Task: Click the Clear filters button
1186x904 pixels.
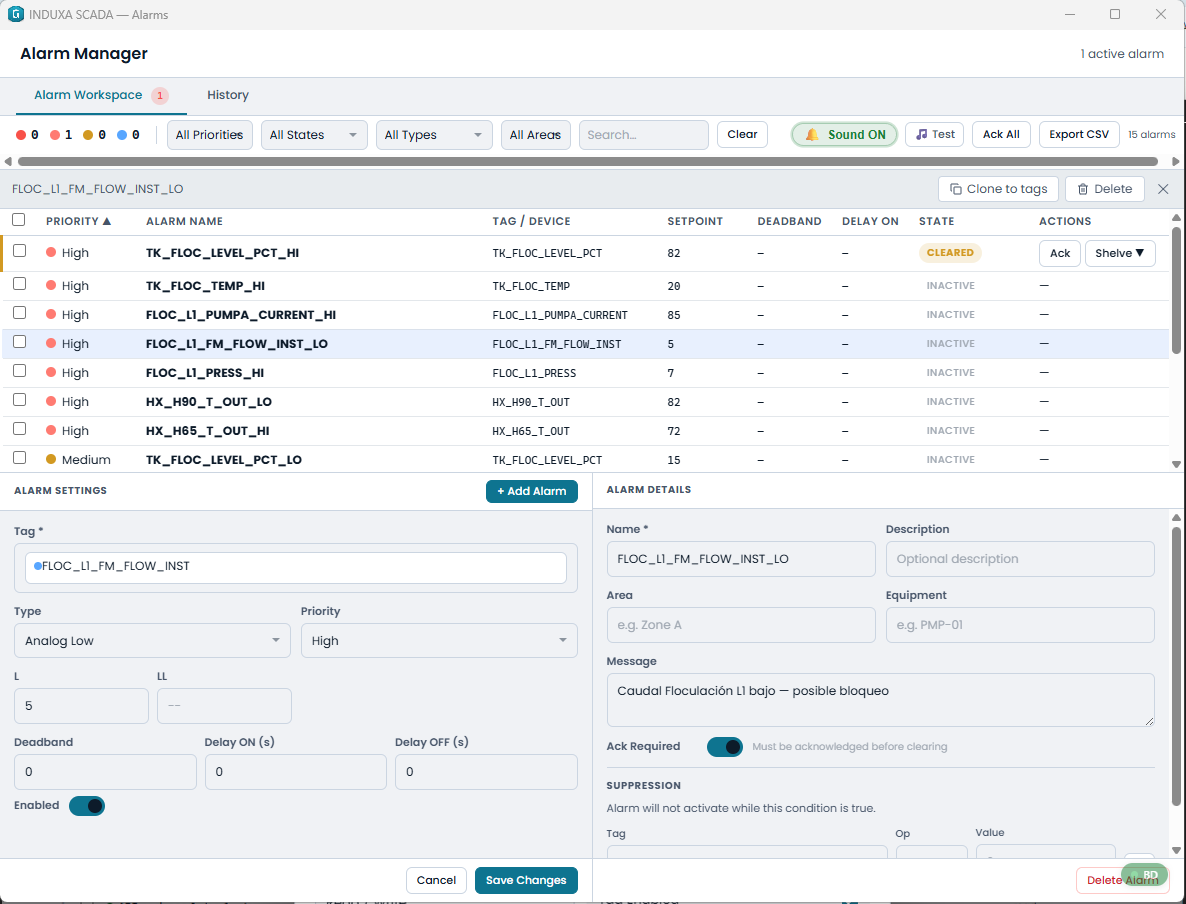Action: 742,135
